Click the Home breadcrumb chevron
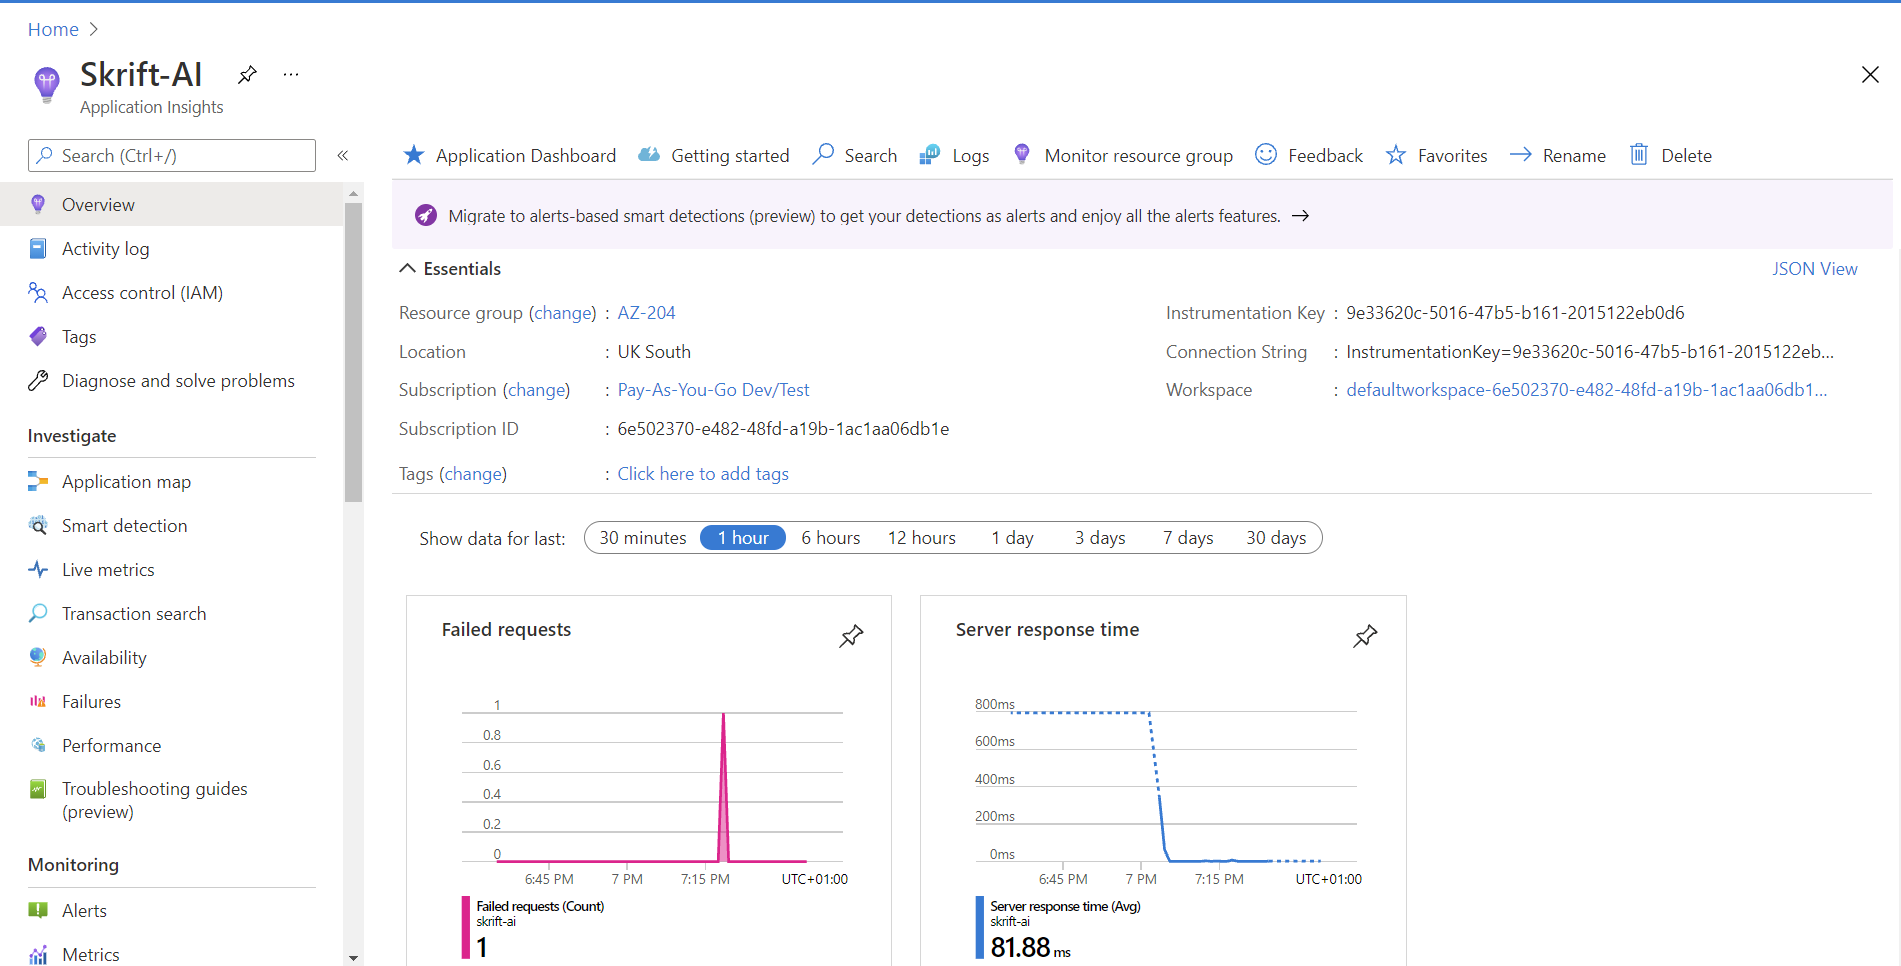This screenshot has width=1901, height=966. [94, 30]
